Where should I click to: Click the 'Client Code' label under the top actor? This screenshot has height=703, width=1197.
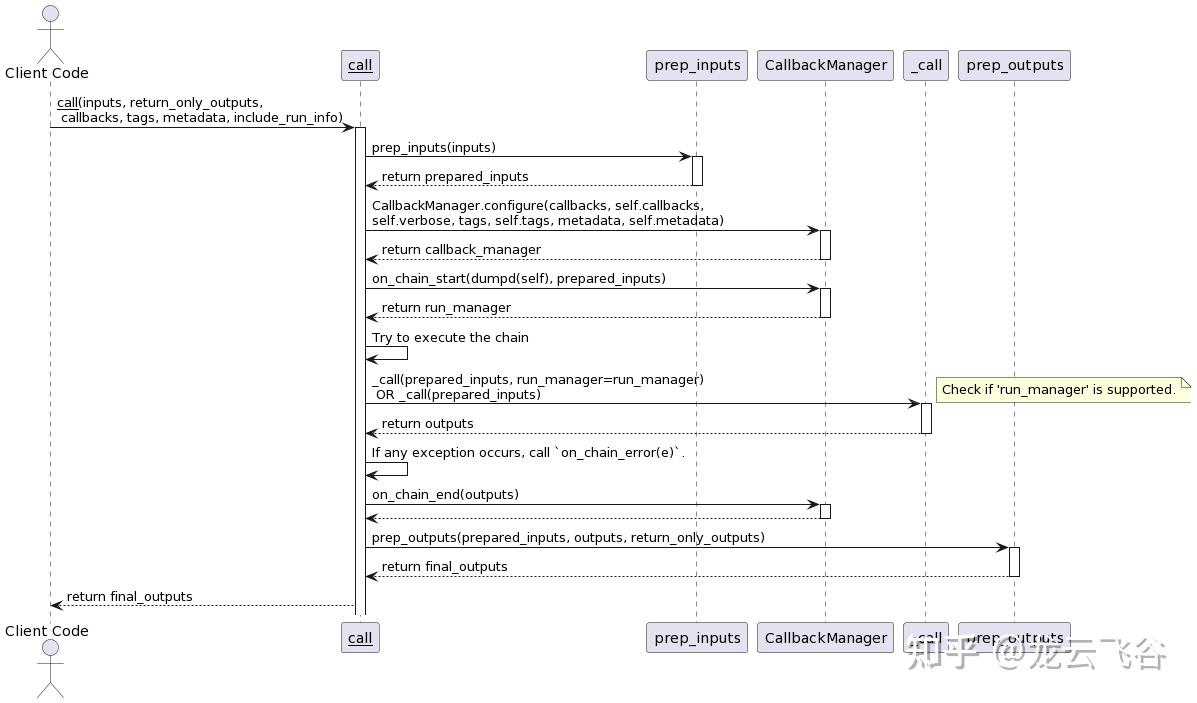47,73
